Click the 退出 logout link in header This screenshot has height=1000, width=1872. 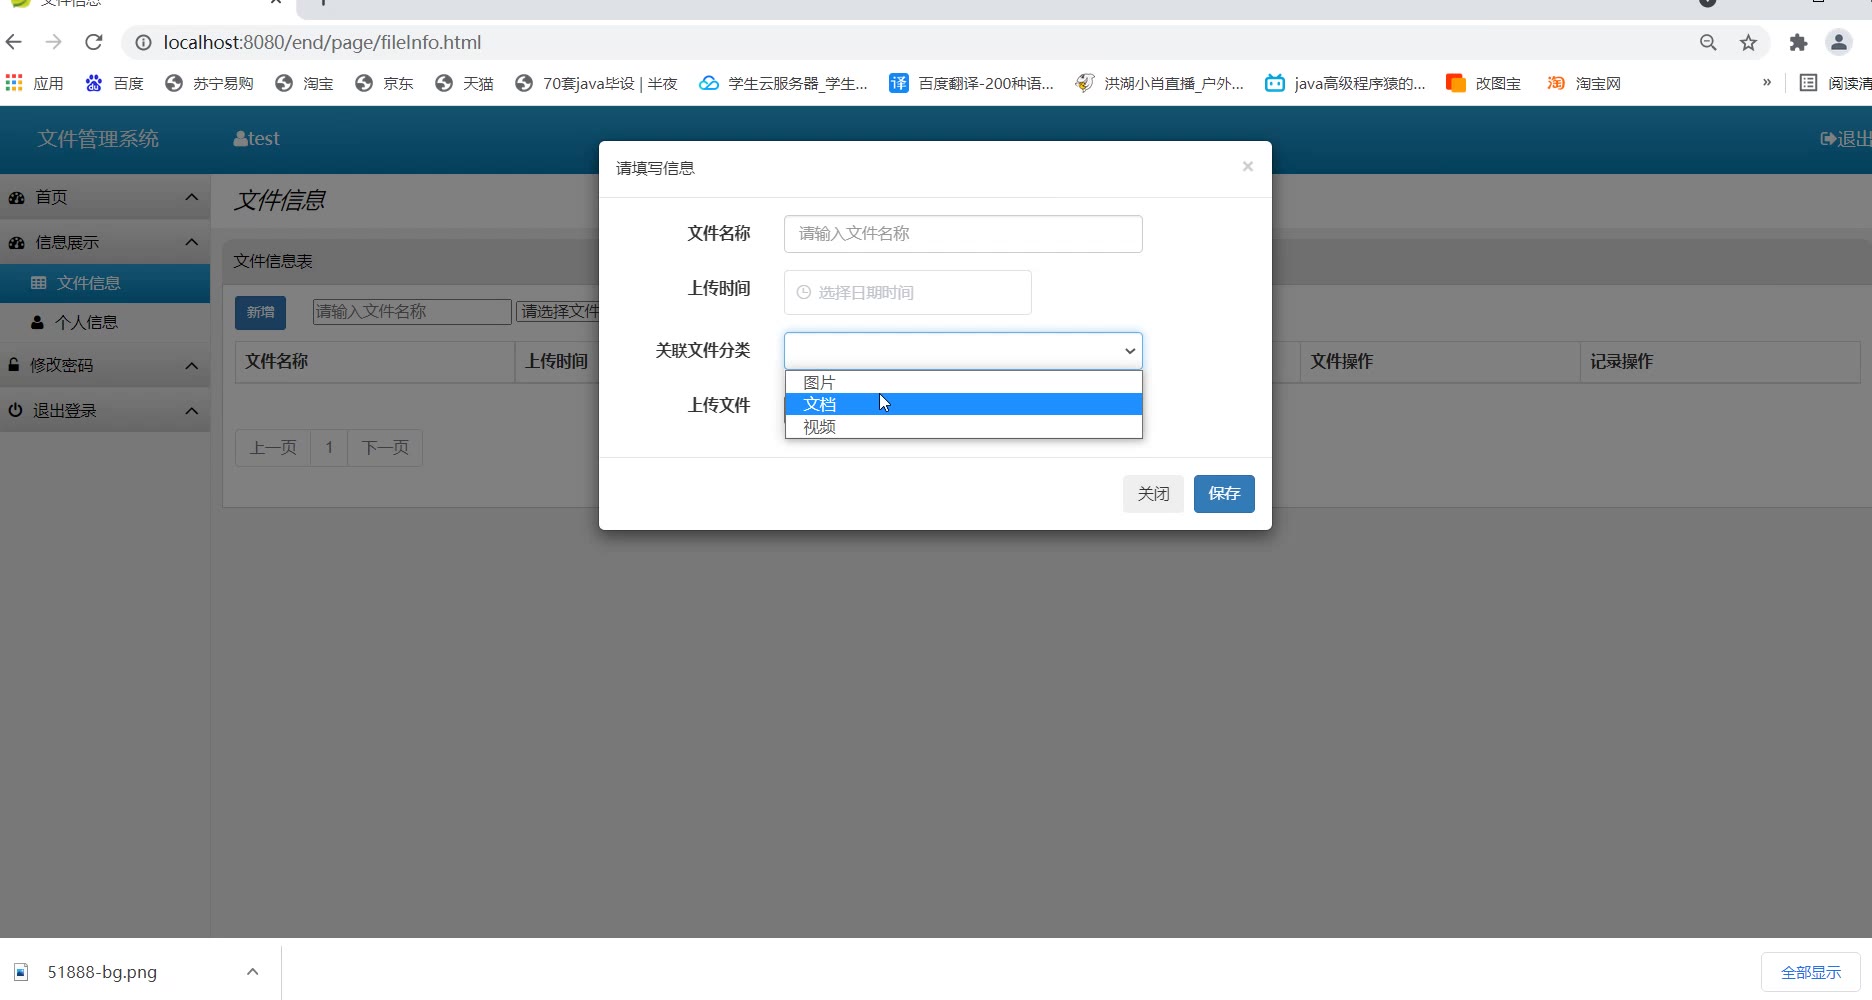click(1846, 139)
